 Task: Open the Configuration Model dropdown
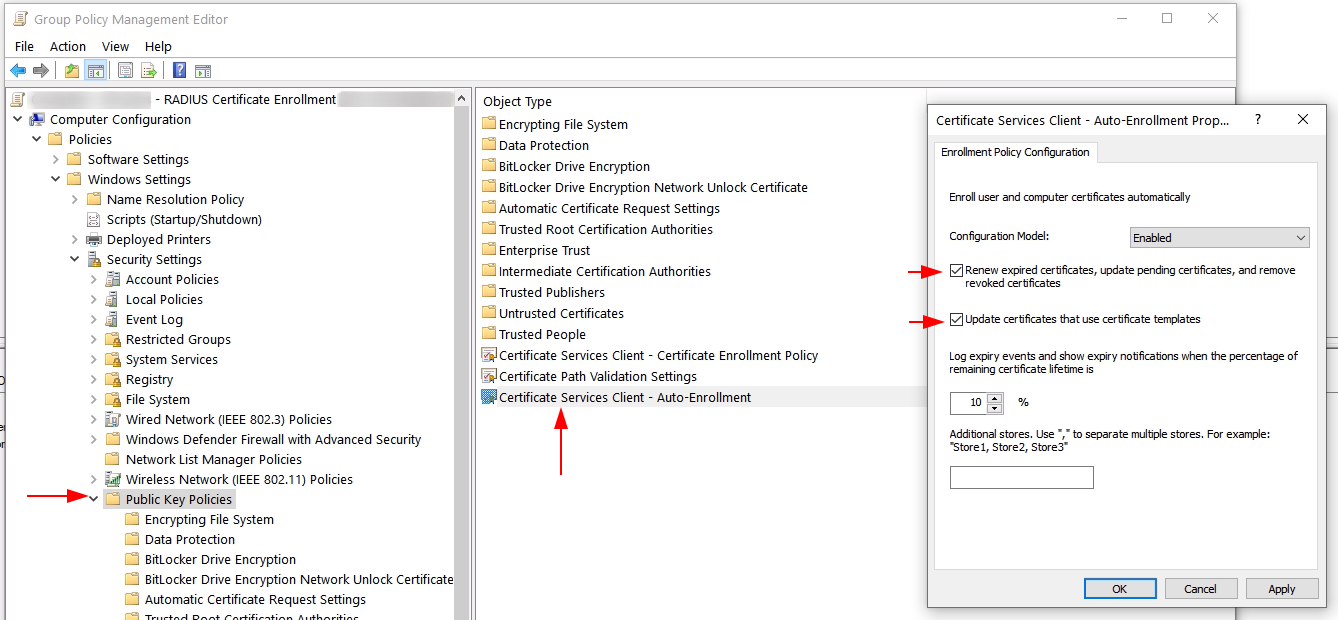pyautogui.click(x=1218, y=238)
